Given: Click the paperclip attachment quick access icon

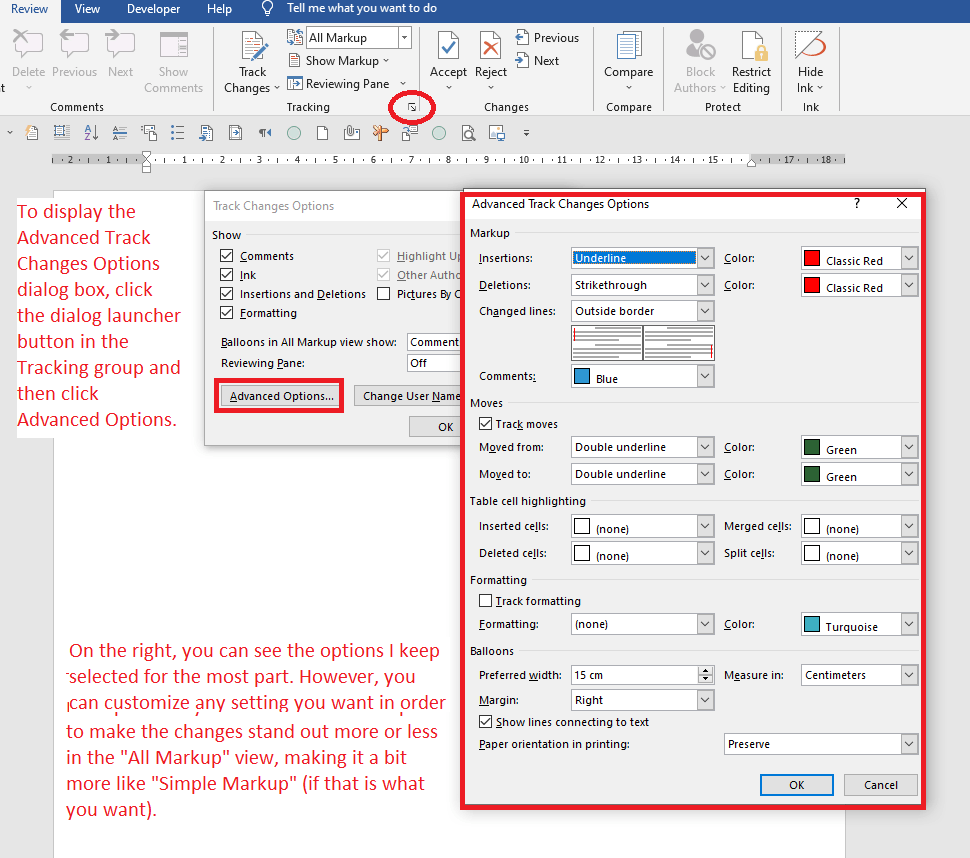Looking at the screenshot, I should coord(351,132).
